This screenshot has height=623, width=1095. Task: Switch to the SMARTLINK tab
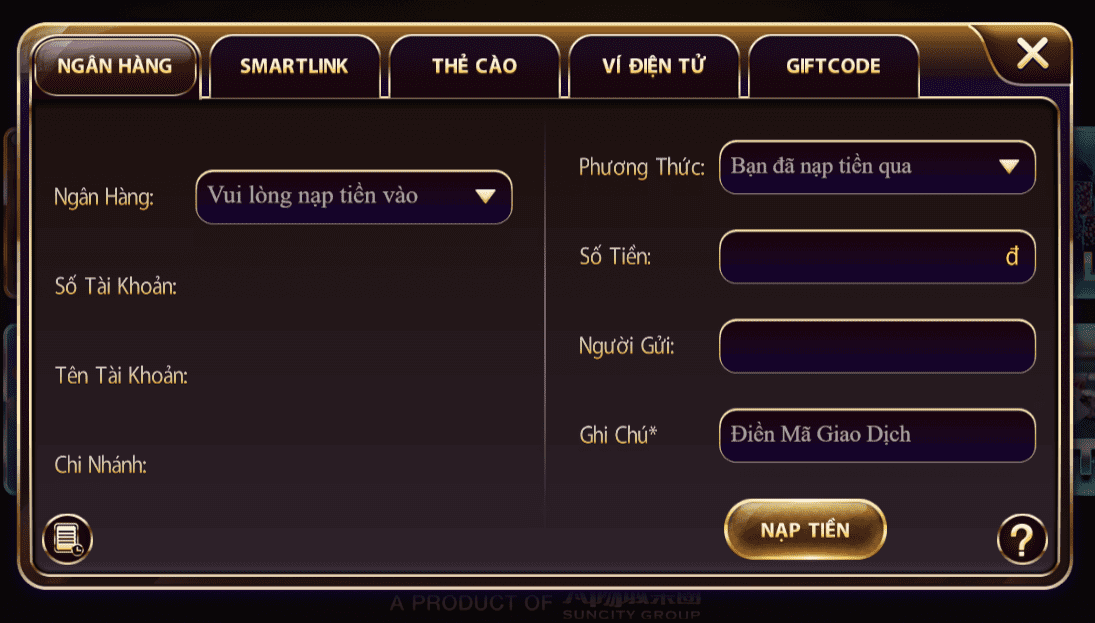point(294,65)
